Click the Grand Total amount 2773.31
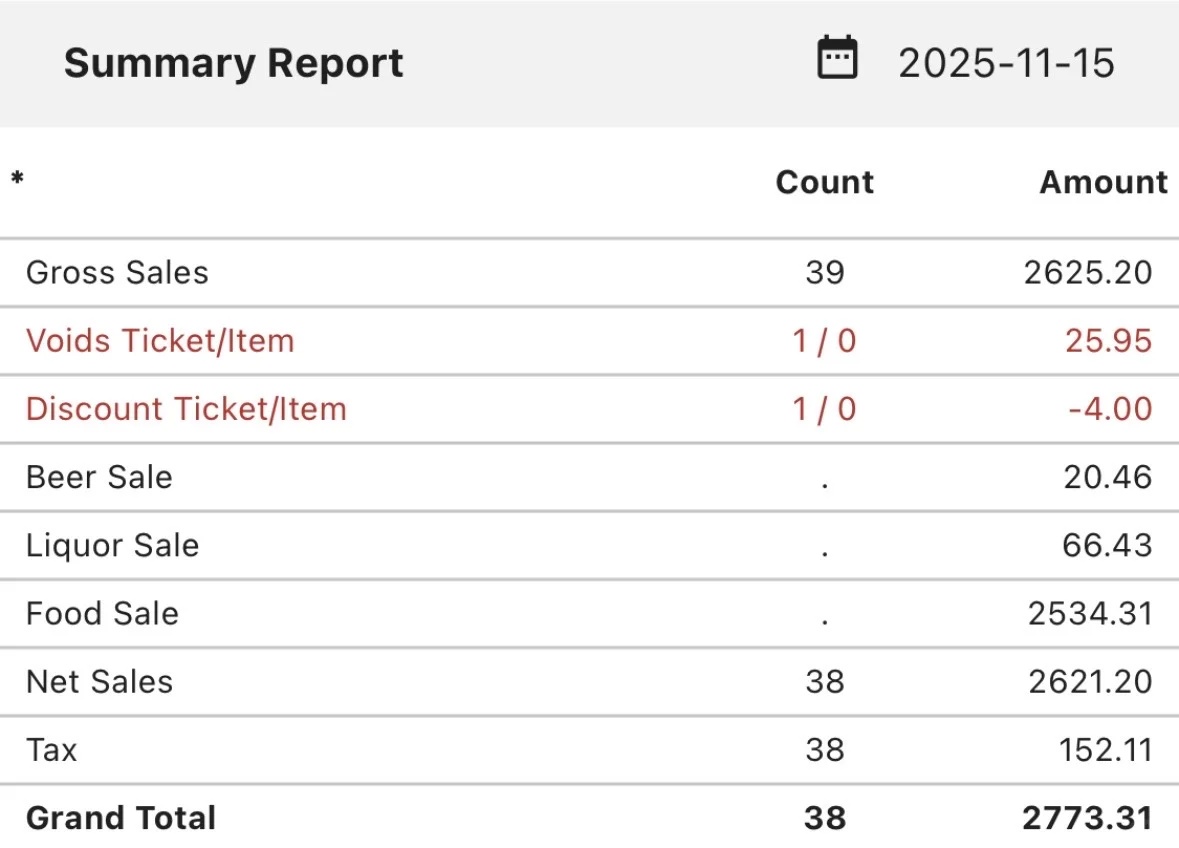 [1086, 818]
